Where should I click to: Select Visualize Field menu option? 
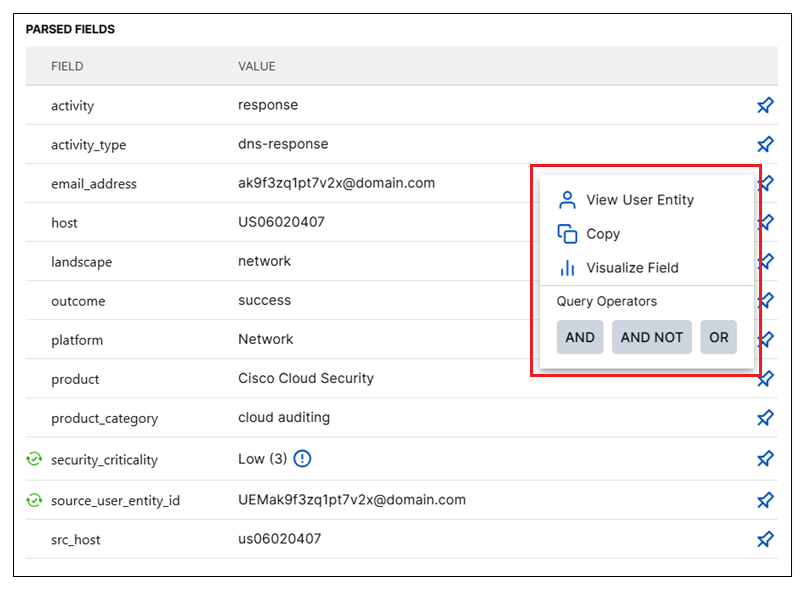click(x=632, y=268)
